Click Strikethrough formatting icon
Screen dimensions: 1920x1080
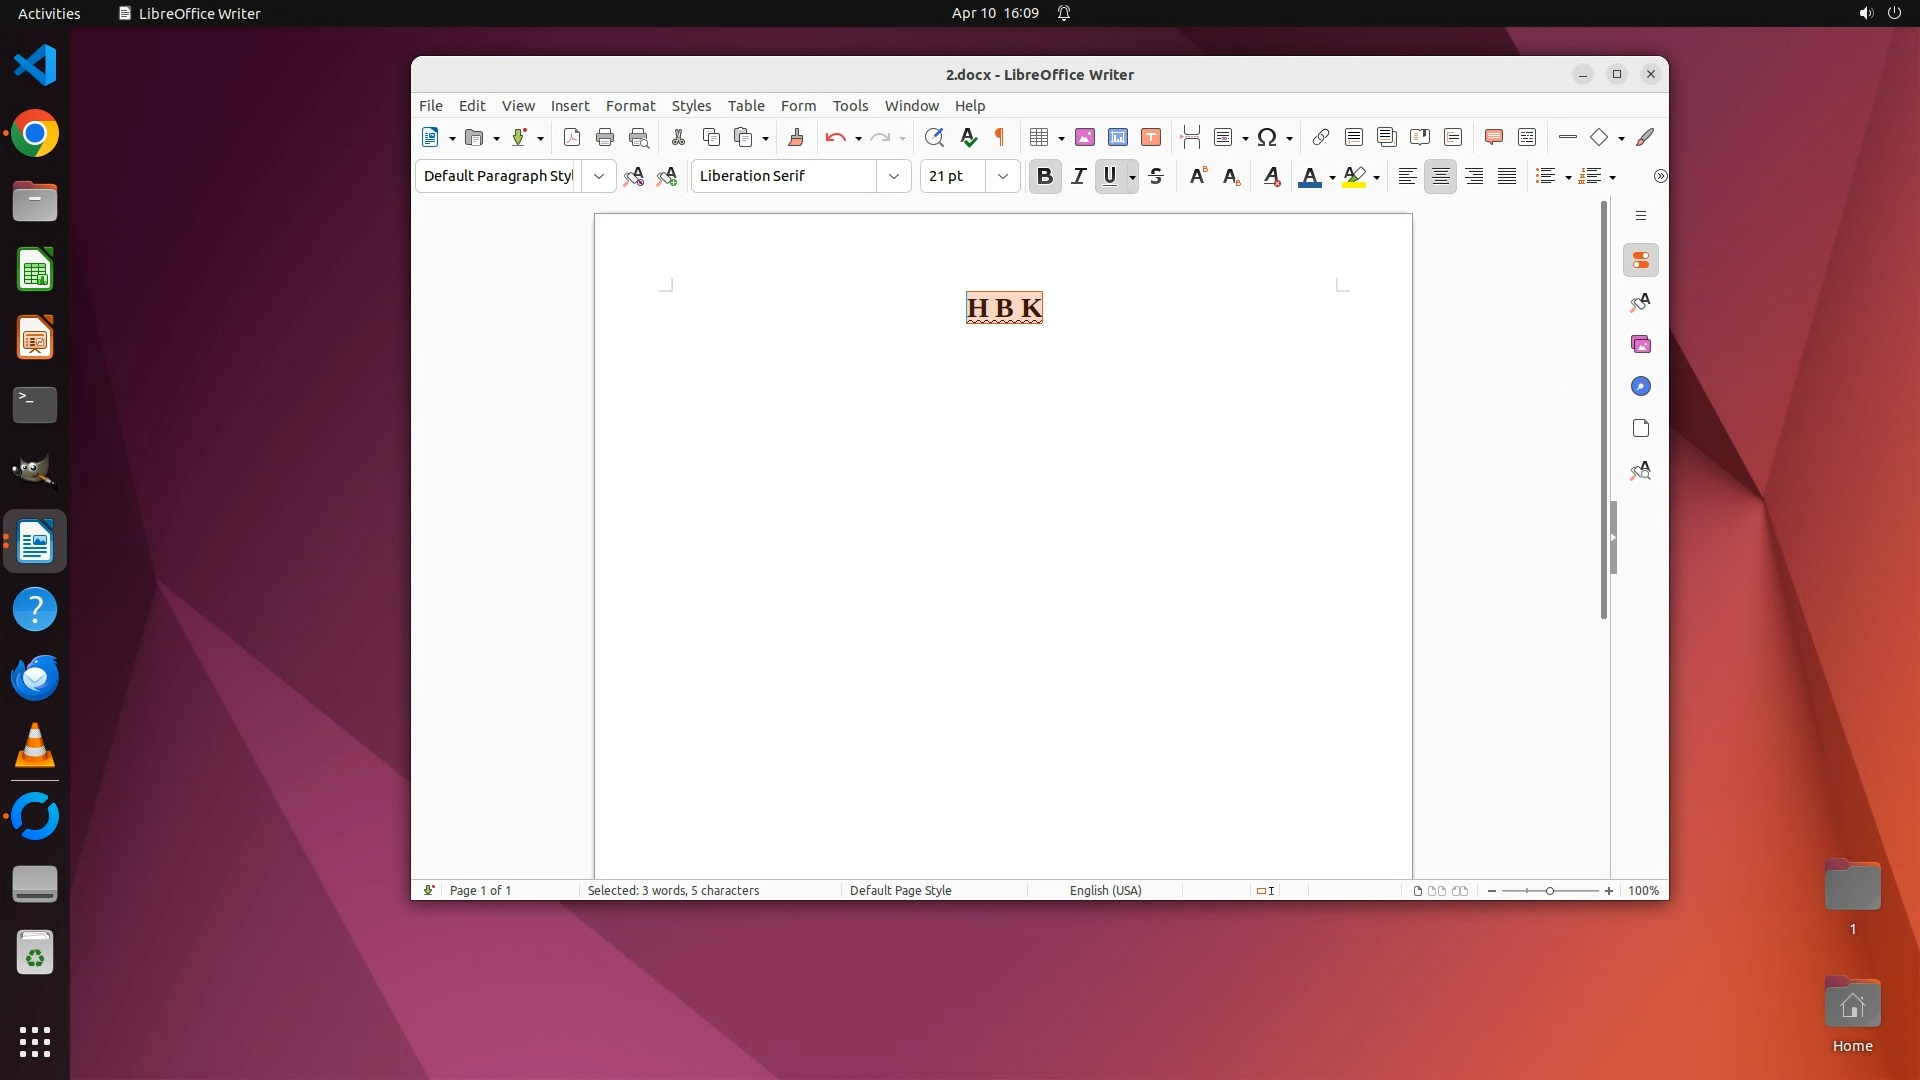pyautogui.click(x=1157, y=177)
